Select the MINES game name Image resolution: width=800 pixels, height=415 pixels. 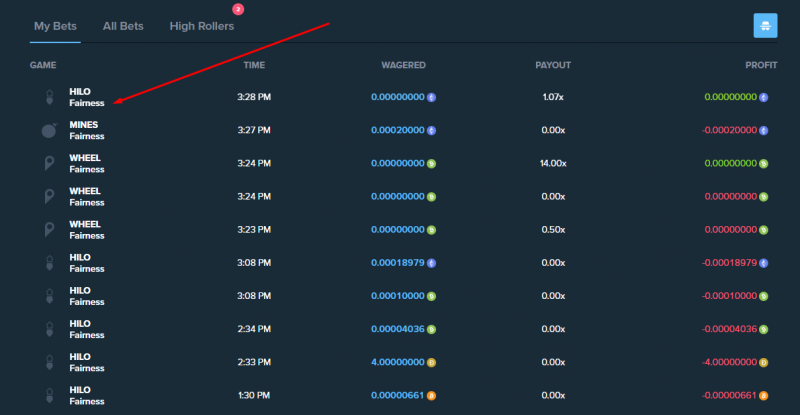(84, 125)
